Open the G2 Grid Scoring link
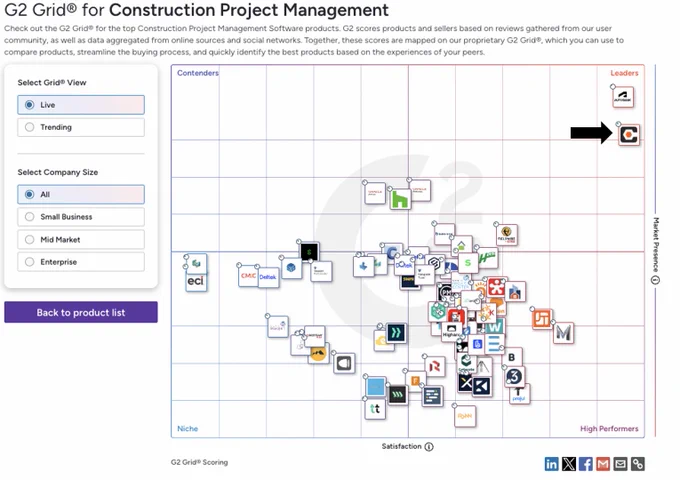Image resolution: width=680 pixels, height=480 pixels. 199,462
